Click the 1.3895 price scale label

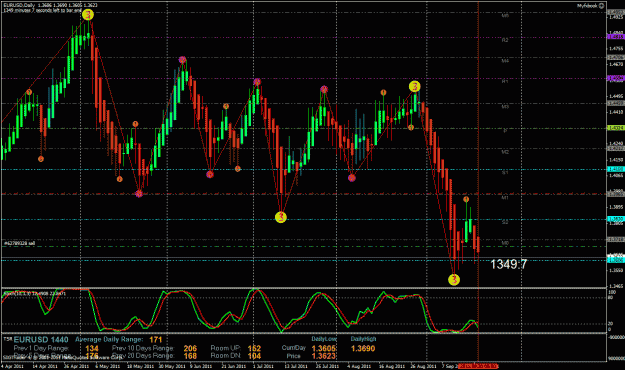point(616,207)
